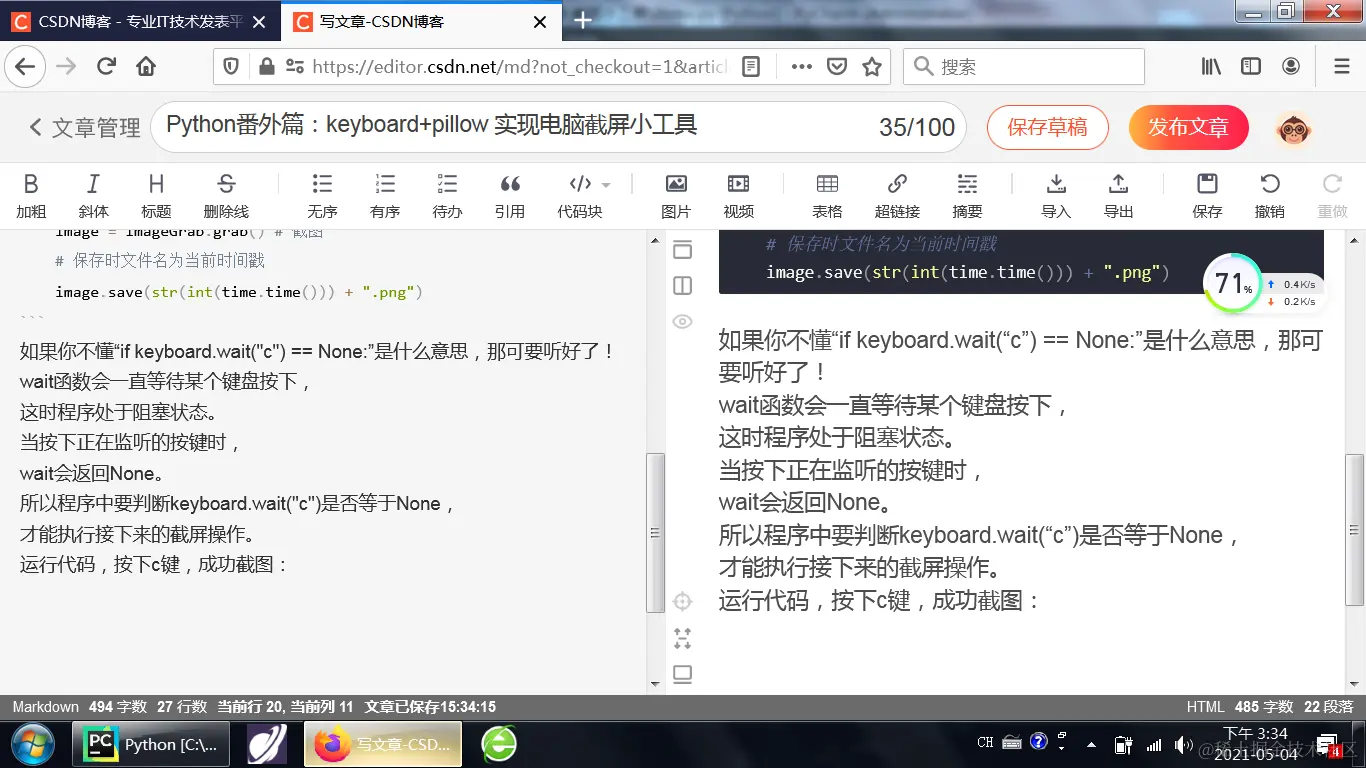Insert a heading using the 标题 tool
This screenshot has height=768, width=1366.
tap(156, 195)
